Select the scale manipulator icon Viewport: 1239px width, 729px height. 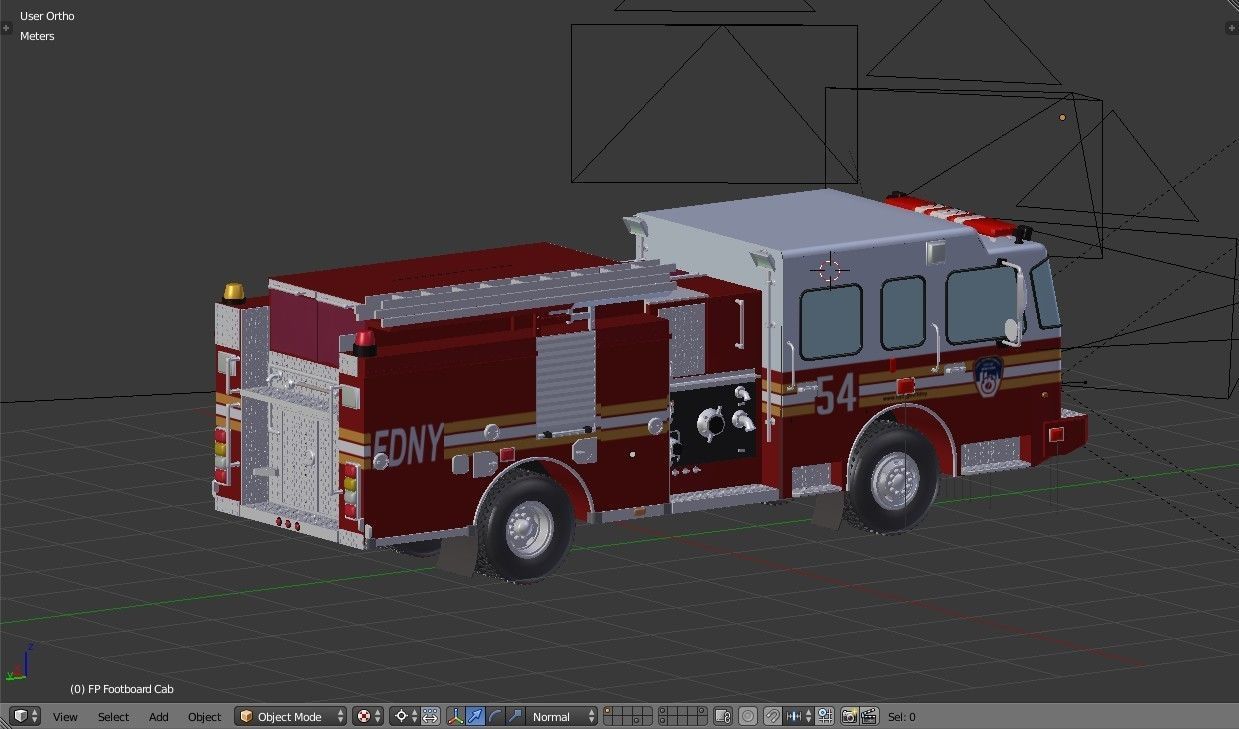[x=515, y=716]
